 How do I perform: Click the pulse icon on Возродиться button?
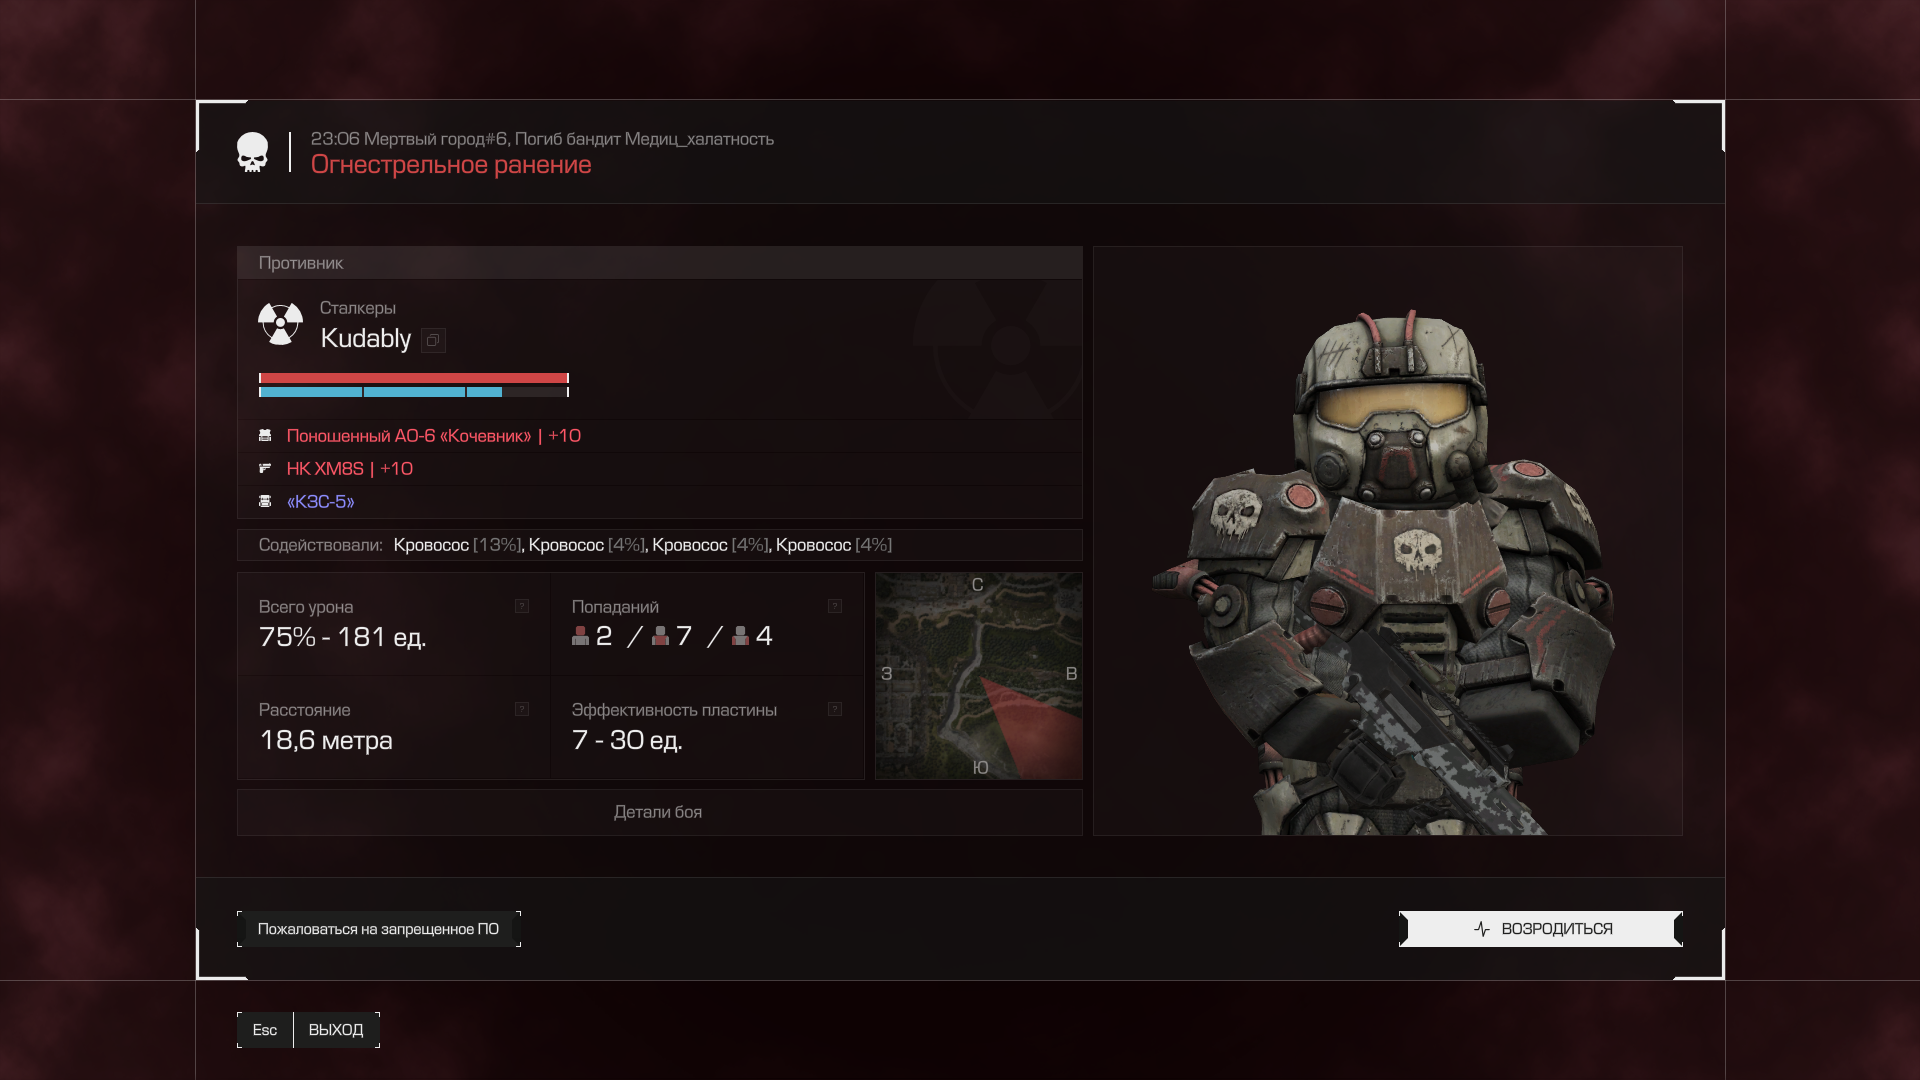[1482, 929]
